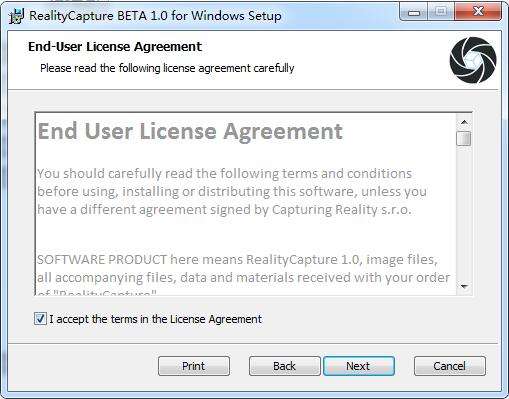
Task: Click the disabled maximize window button
Action: [441, 13]
